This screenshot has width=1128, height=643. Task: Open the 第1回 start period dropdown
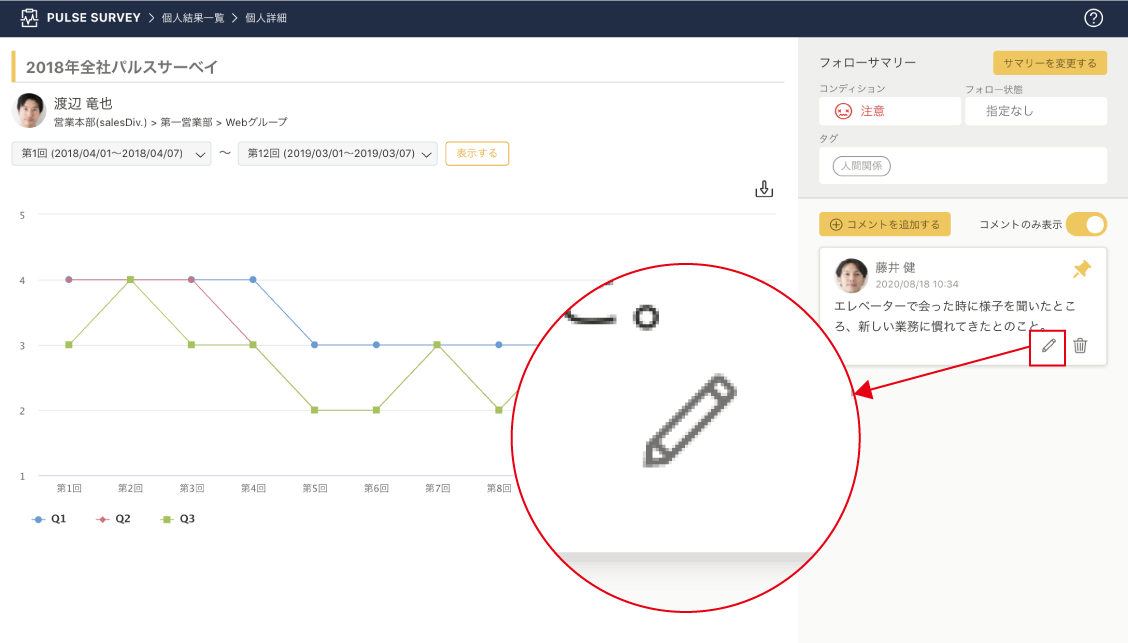[x=111, y=154]
